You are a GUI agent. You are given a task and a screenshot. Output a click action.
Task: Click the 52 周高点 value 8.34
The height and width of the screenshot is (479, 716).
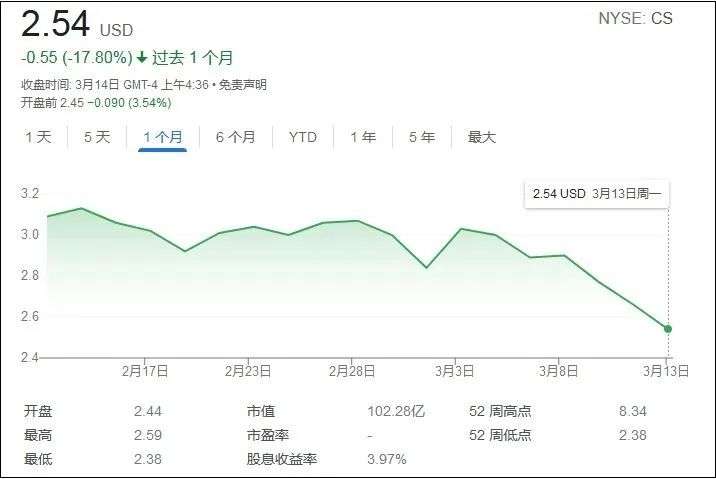[632, 410]
